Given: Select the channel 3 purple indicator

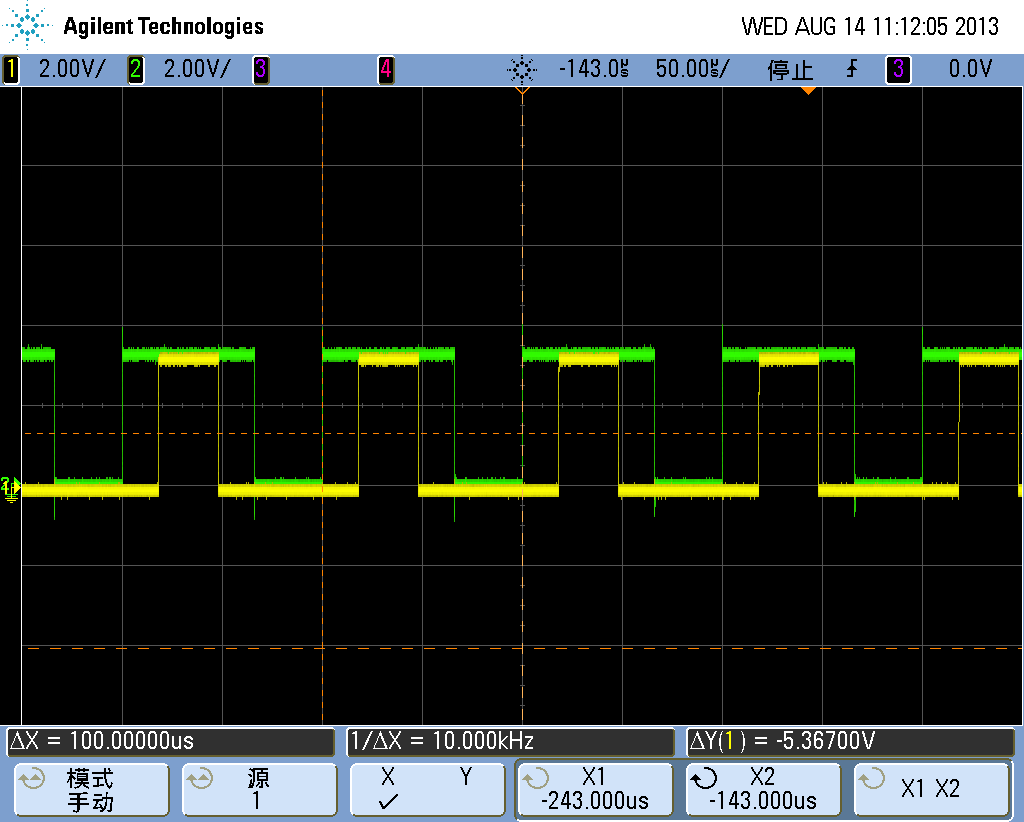Looking at the screenshot, I should [261, 69].
